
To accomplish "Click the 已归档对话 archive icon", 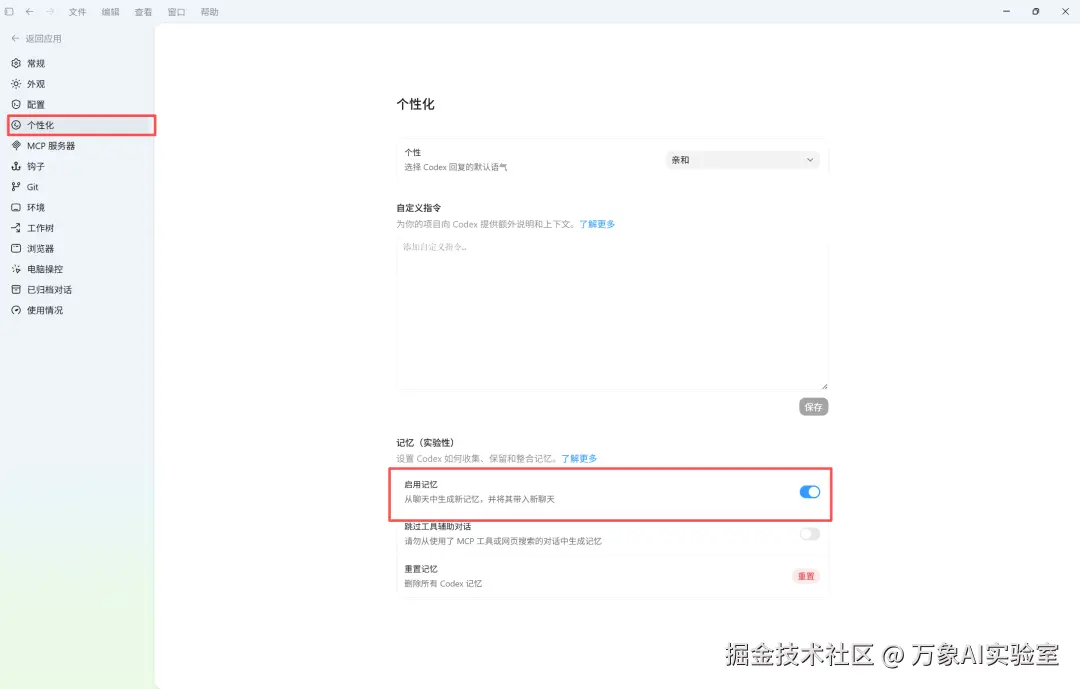I will pyautogui.click(x=16, y=289).
